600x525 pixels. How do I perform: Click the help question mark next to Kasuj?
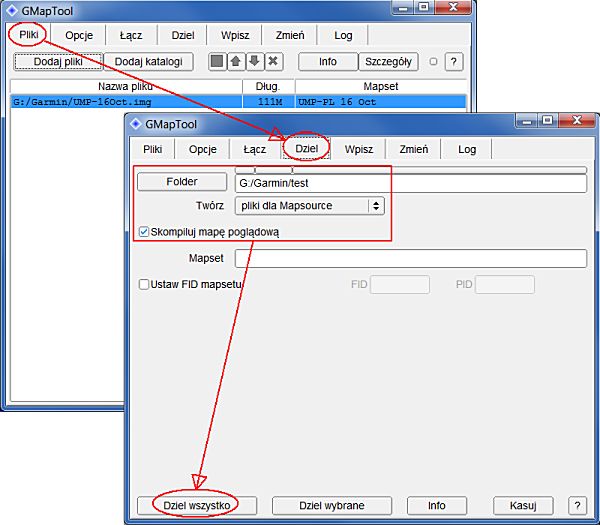[x=576, y=505]
